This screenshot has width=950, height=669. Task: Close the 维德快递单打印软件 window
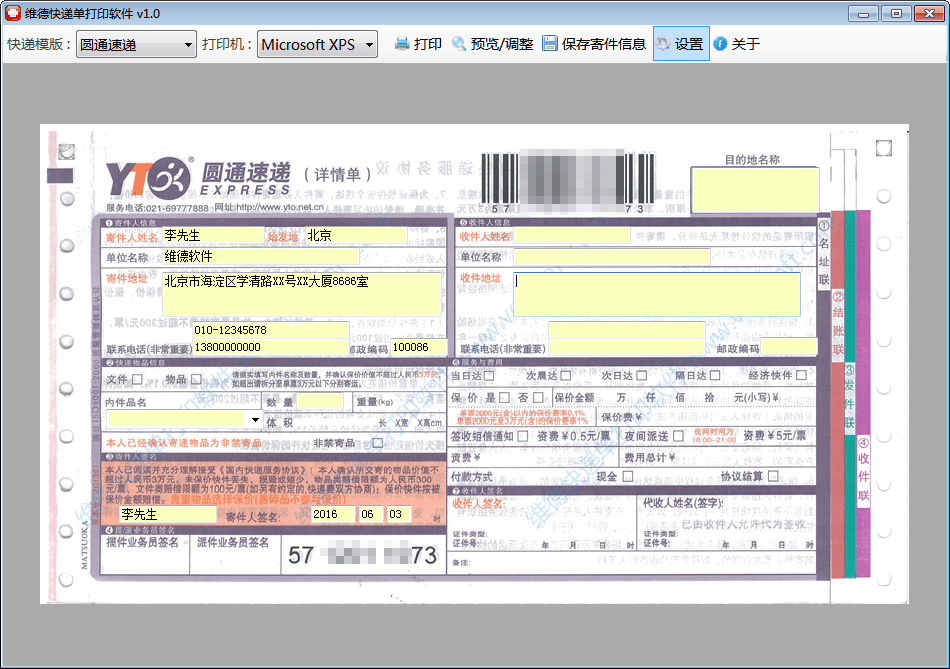point(929,13)
